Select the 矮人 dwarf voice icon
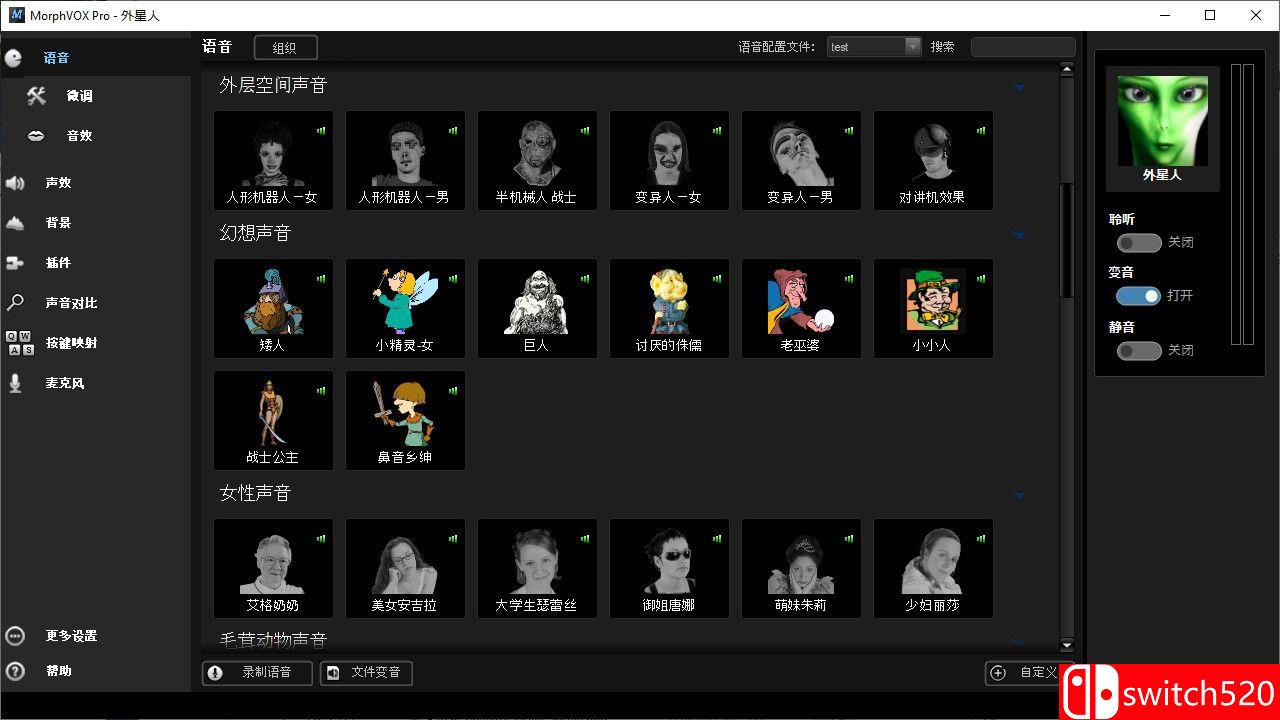1280x720 pixels. 273,307
